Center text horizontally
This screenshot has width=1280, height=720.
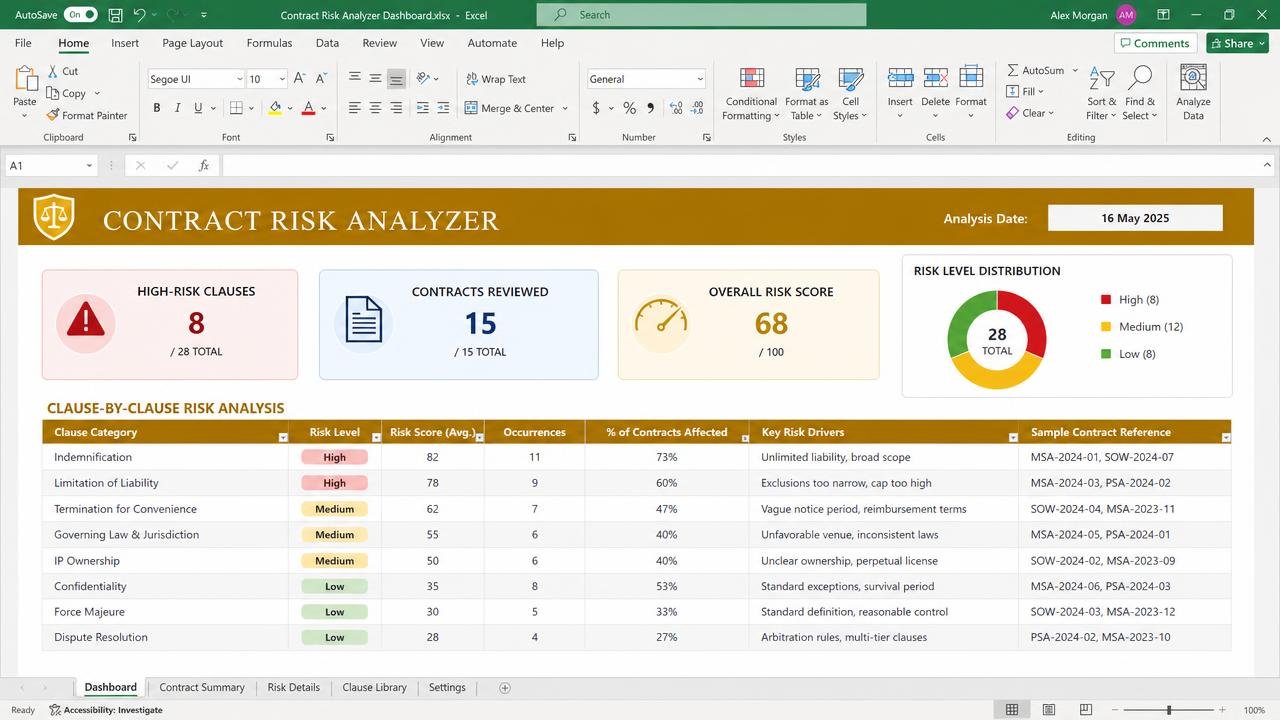click(x=375, y=108)
